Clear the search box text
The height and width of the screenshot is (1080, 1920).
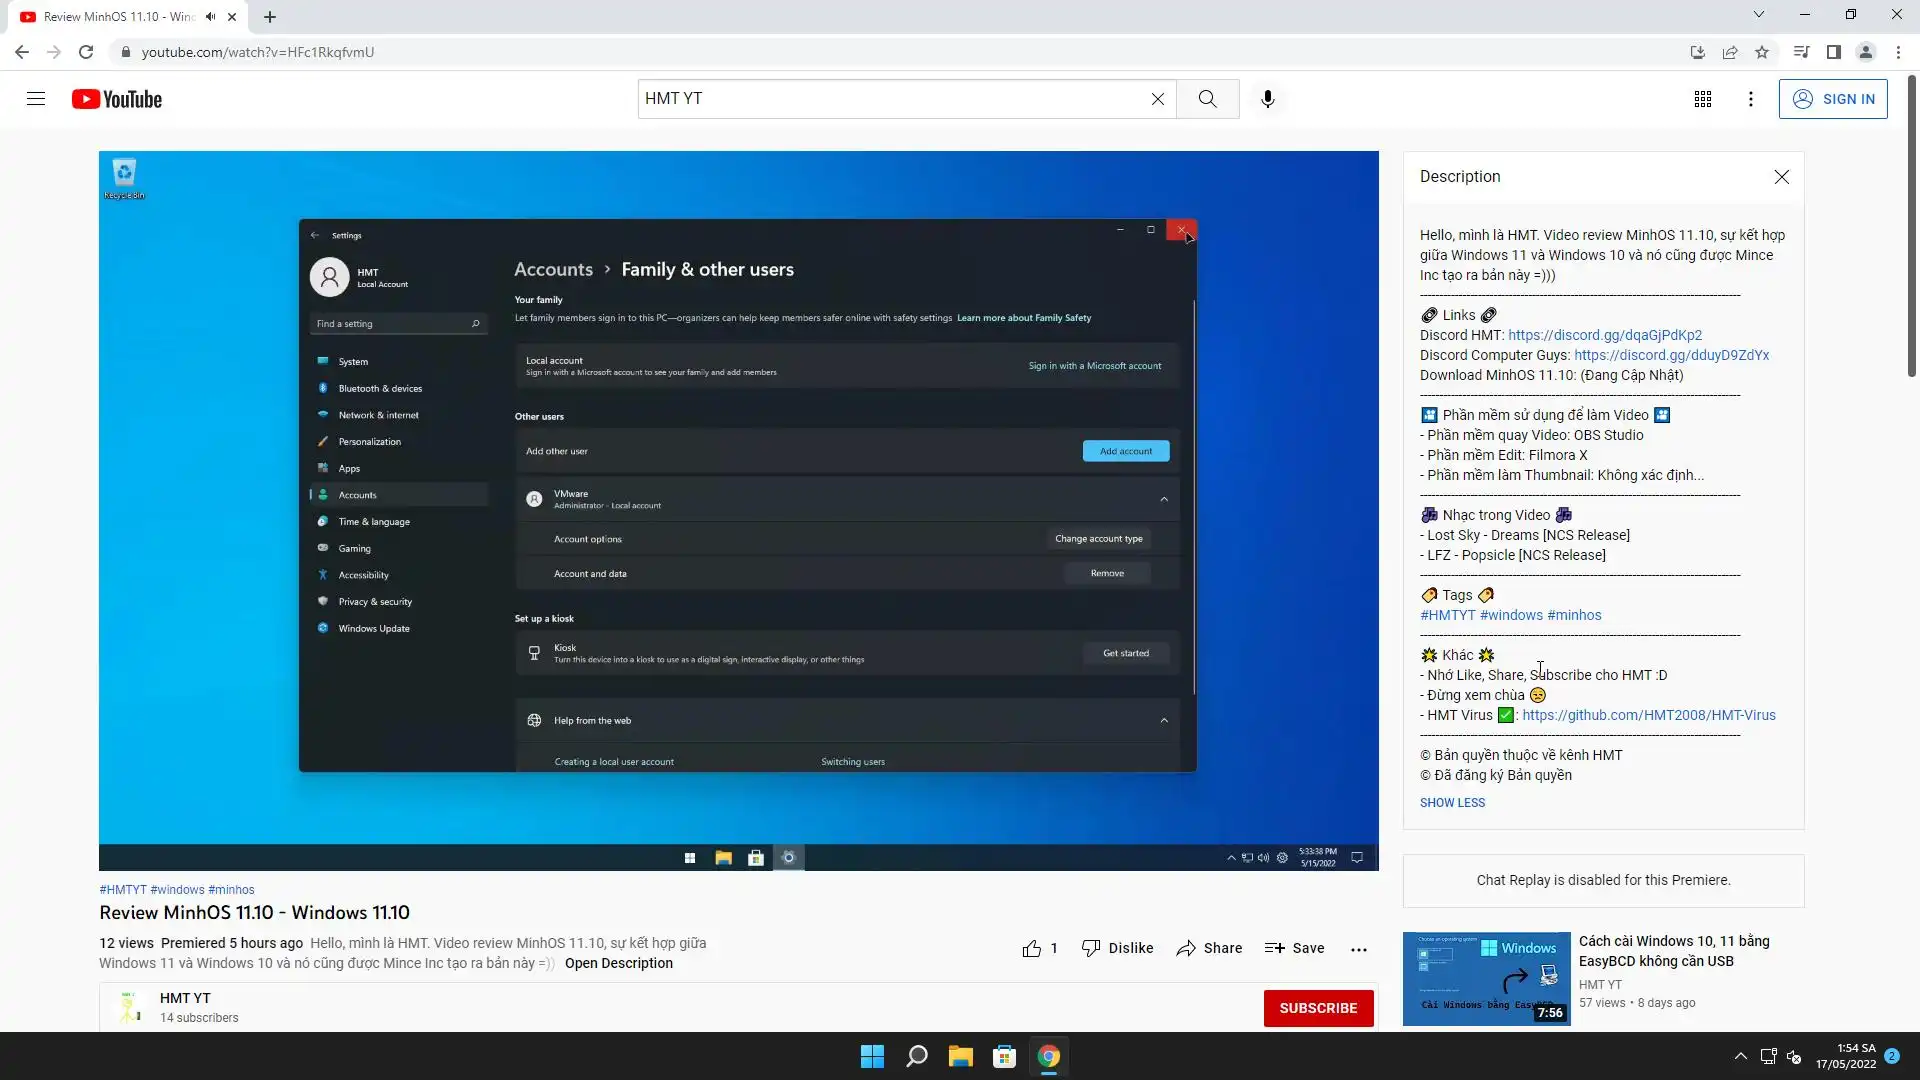[x=1157, y=99]
